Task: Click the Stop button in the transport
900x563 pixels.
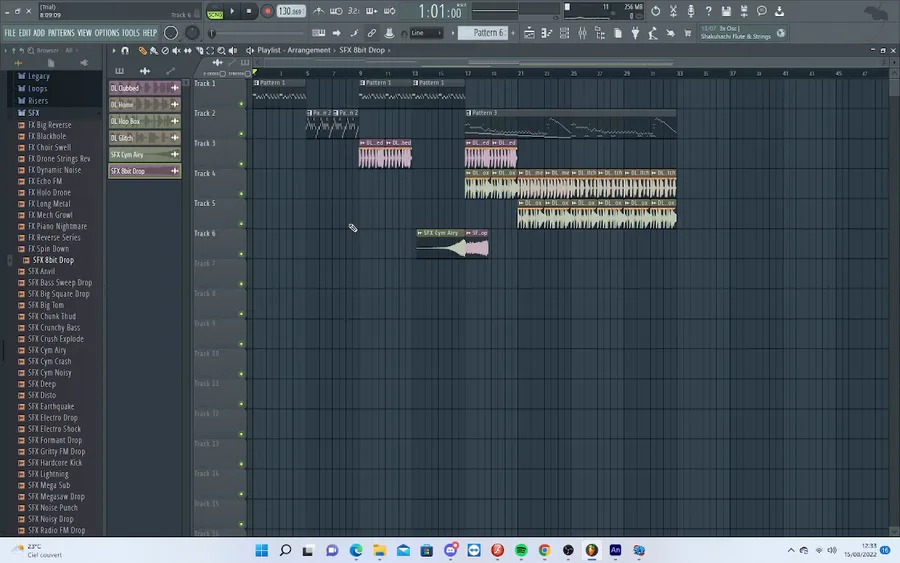Action: tap(249, 11)
